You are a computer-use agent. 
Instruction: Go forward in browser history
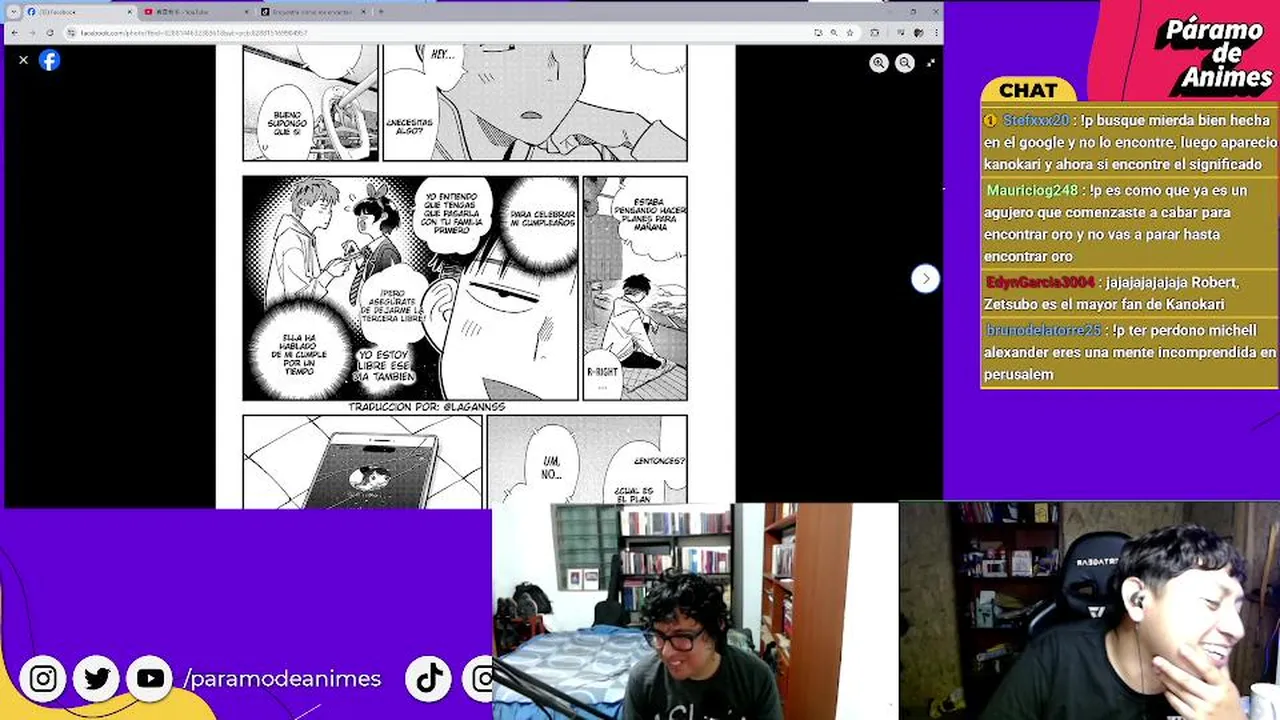point(32,33)
